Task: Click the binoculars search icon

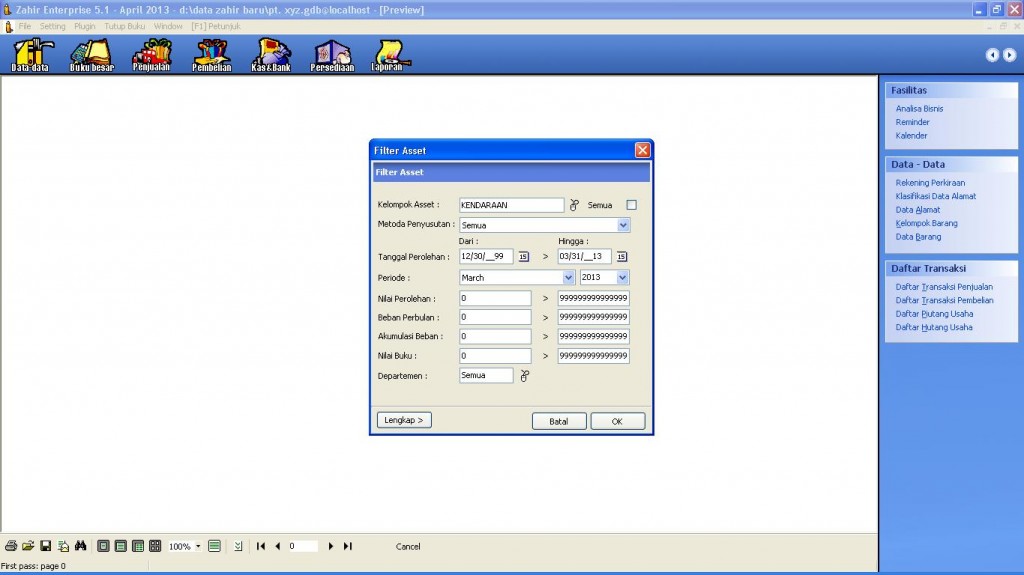Action: coord(80,546)
